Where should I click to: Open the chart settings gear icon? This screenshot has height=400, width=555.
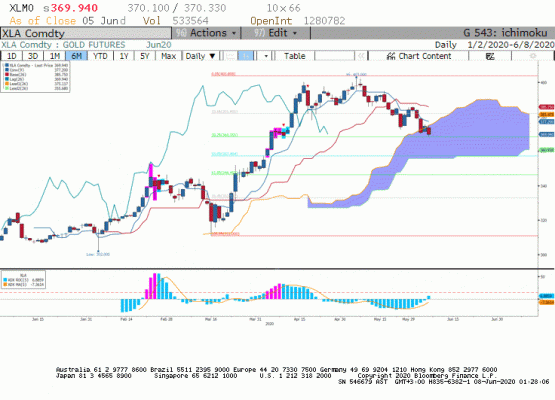tap(532, 56)
